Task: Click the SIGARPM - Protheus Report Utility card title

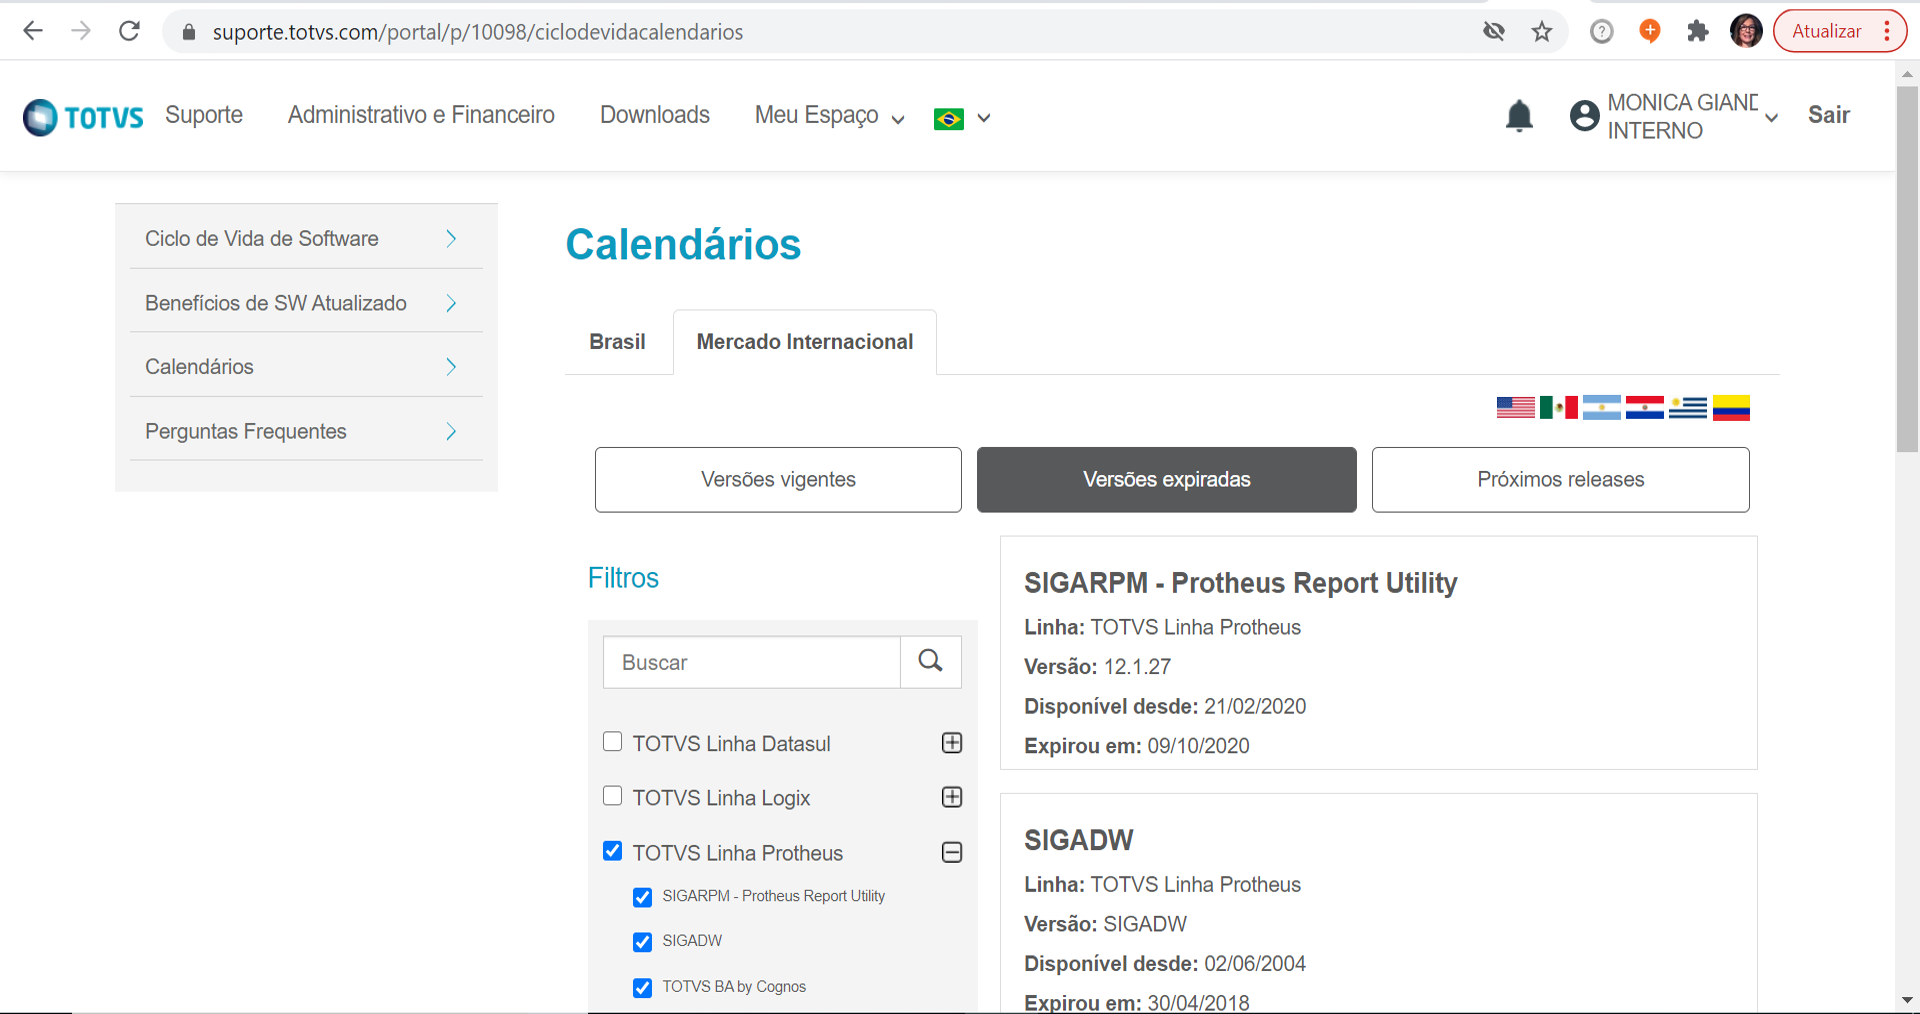Action: (1241, 583)
